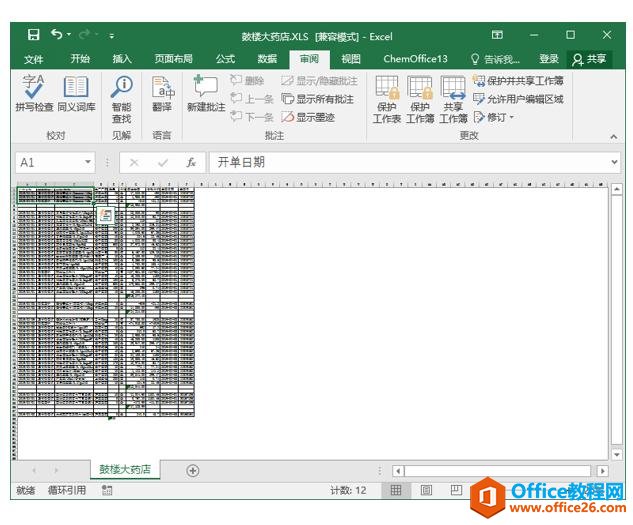Undo the last action
This screenshot has height=525, width=633.
(57, 35)
